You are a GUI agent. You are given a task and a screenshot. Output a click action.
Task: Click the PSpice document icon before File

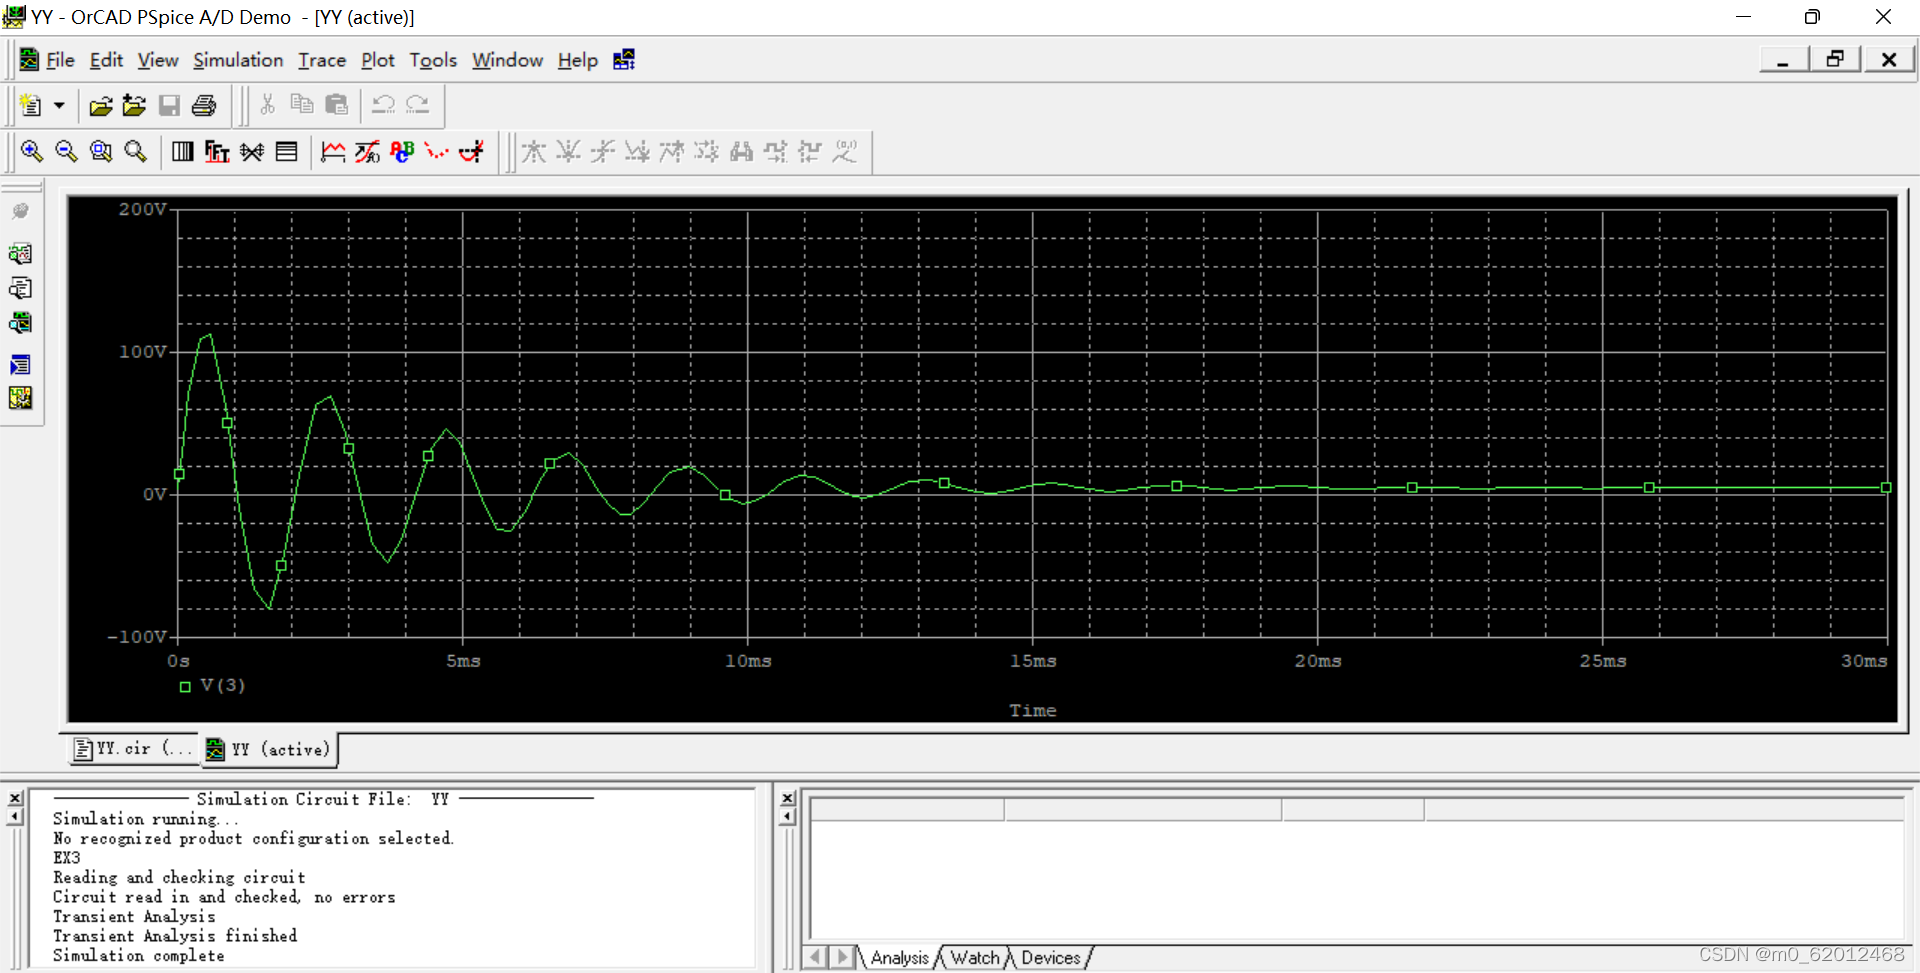(29, 60)
